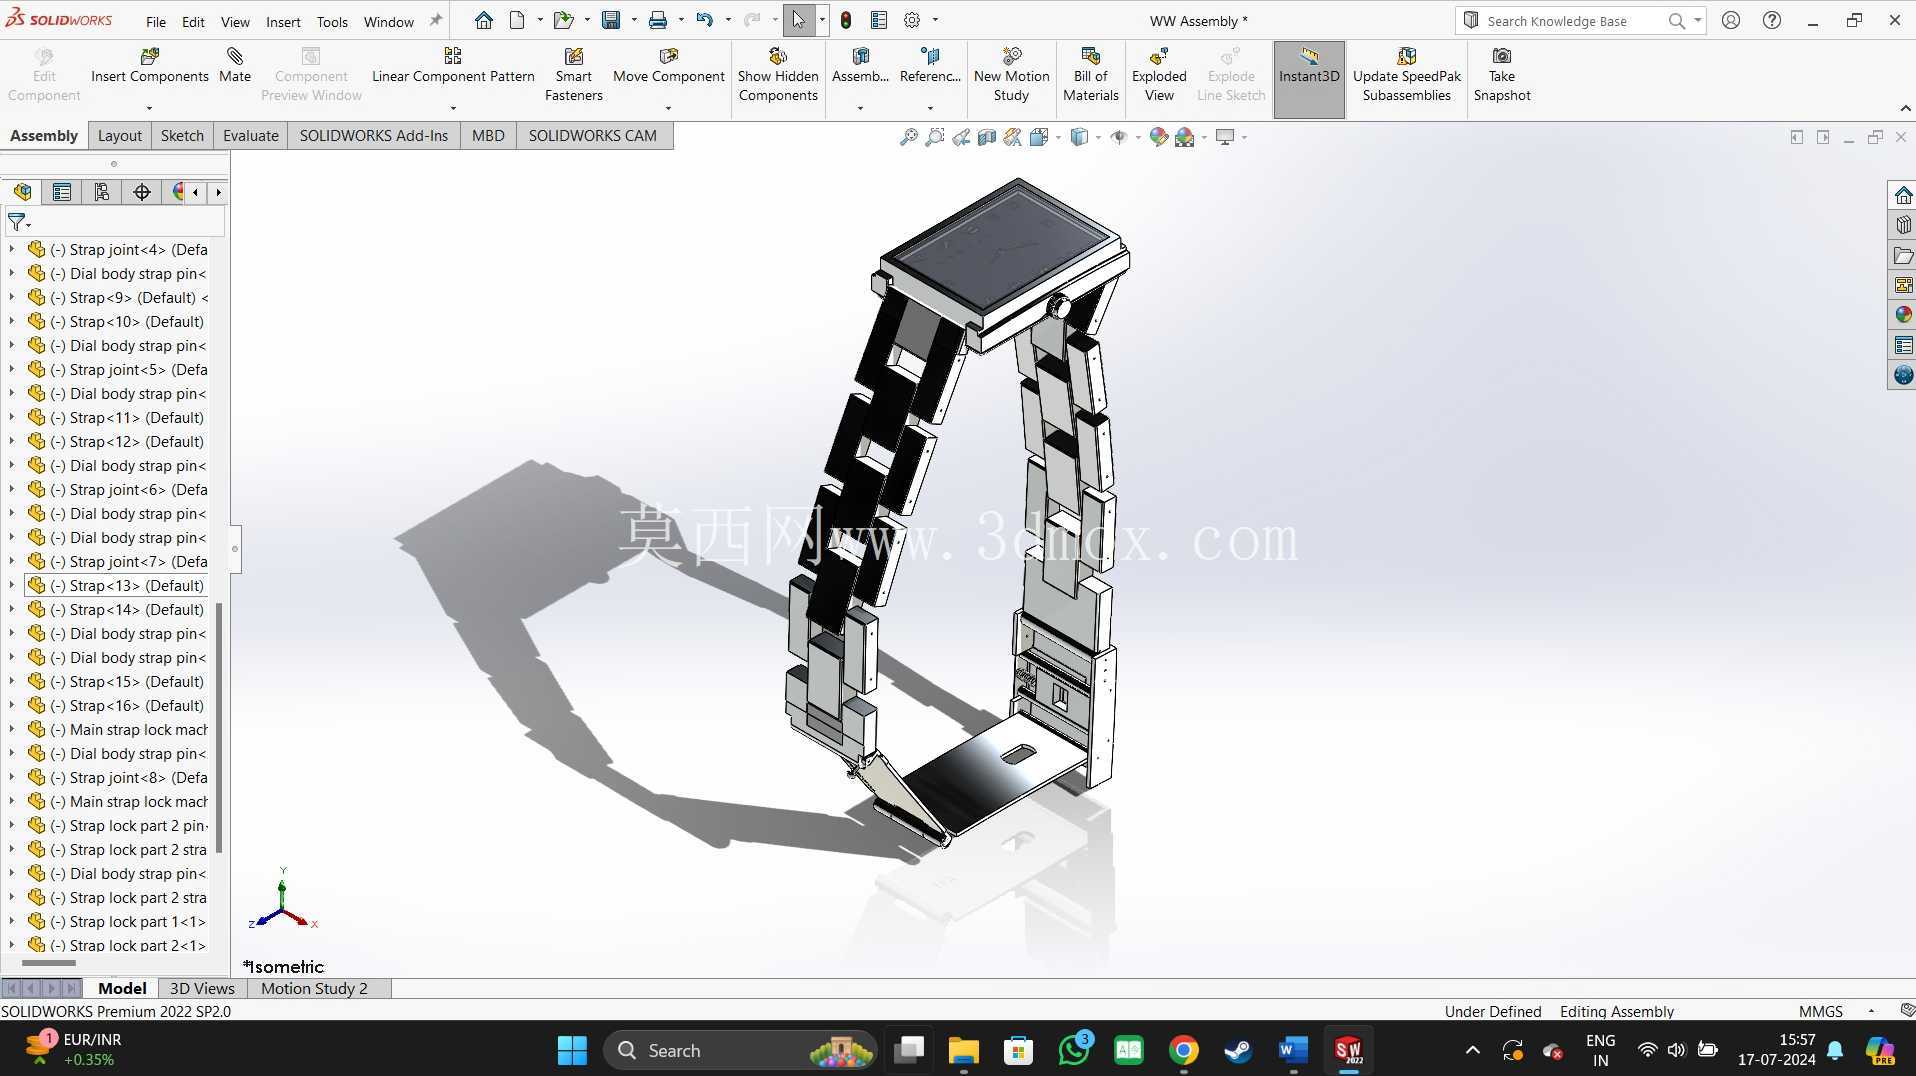Click the design tree vertical scrollbar
This screenshot has width=1916, height=1076.
(x=219, y=727)
